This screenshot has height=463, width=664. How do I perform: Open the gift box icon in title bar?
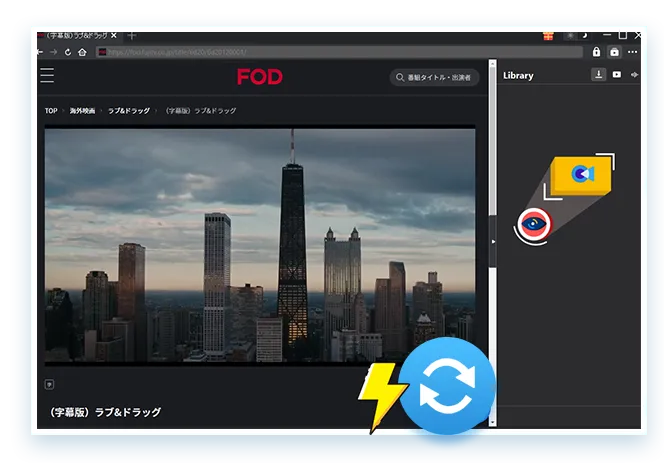pos(548,36)
